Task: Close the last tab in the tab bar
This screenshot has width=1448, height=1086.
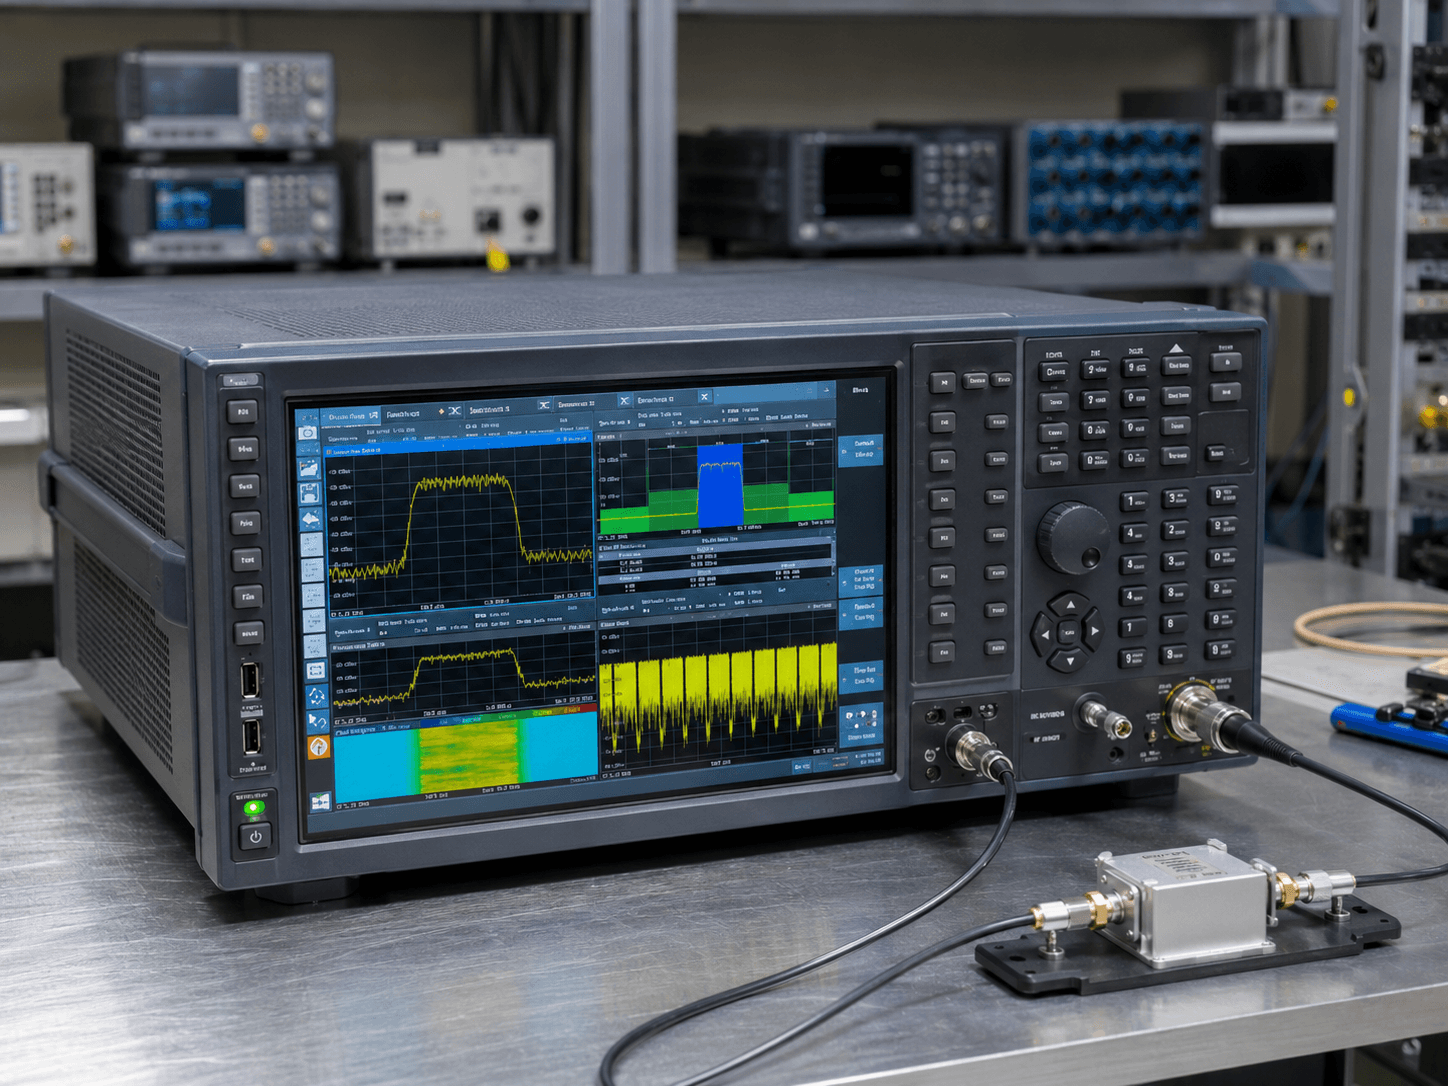Action: click(704, 398)
